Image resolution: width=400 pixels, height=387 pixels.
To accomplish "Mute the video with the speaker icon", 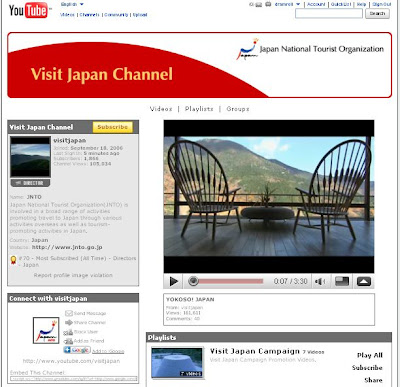I will pos(320,282).
